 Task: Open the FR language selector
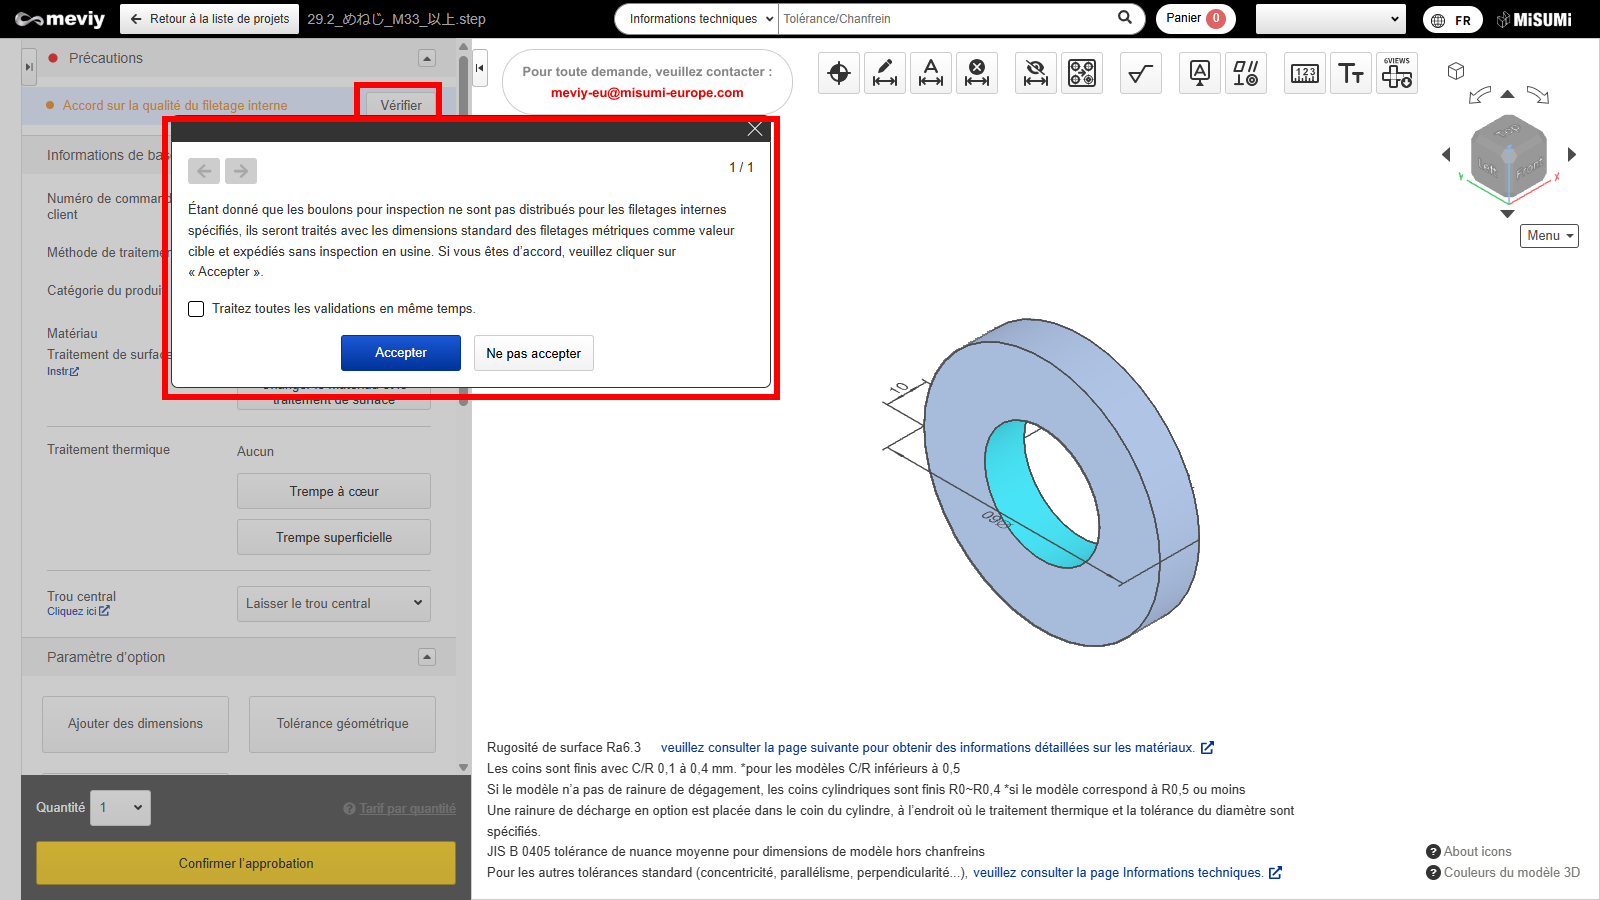(x=1452, y=20)
